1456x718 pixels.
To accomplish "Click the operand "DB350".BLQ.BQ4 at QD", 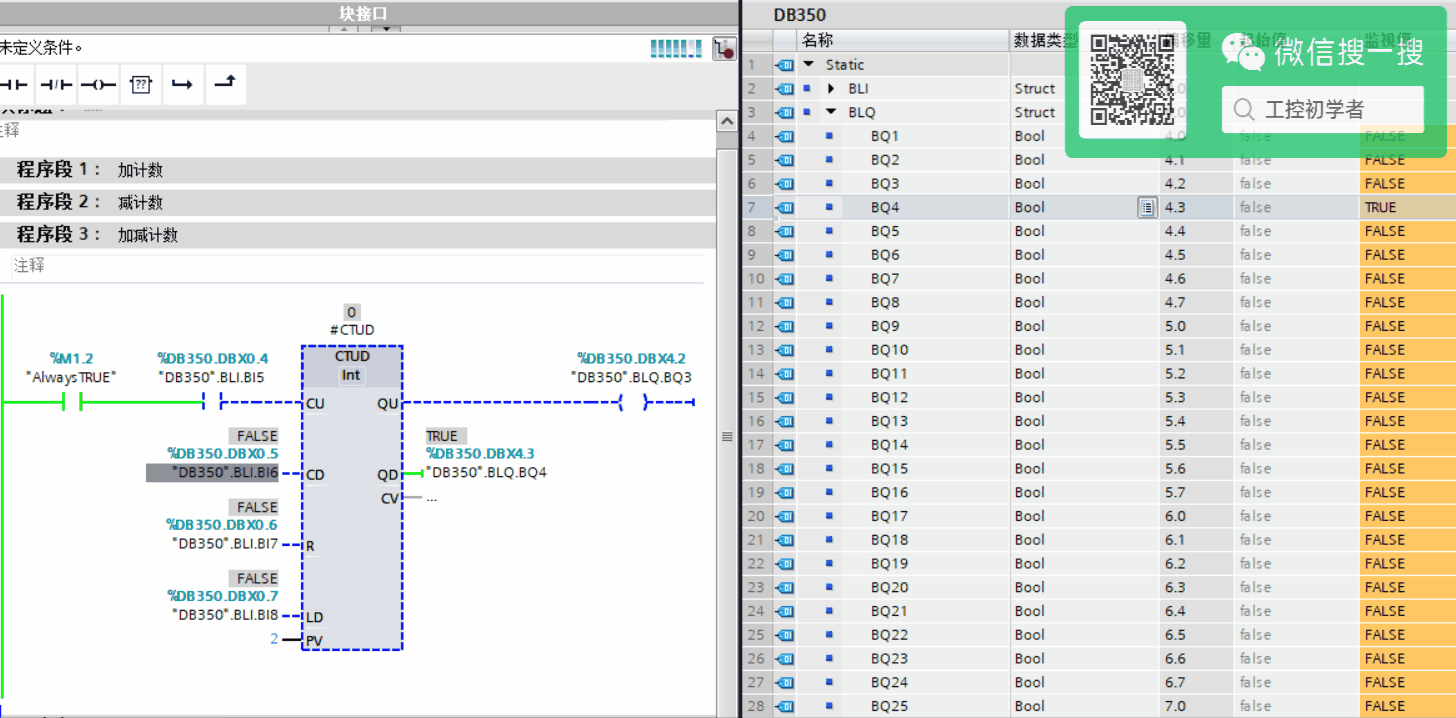I will click(x=486, y=472).
